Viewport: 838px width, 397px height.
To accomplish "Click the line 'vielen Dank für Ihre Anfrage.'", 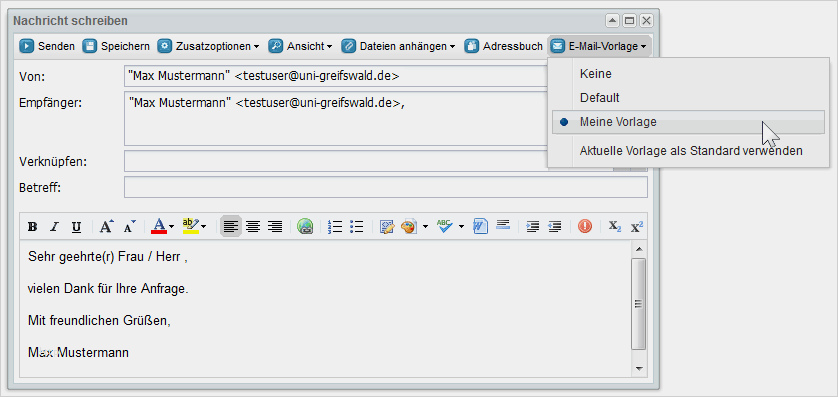I will click(108, 289).
